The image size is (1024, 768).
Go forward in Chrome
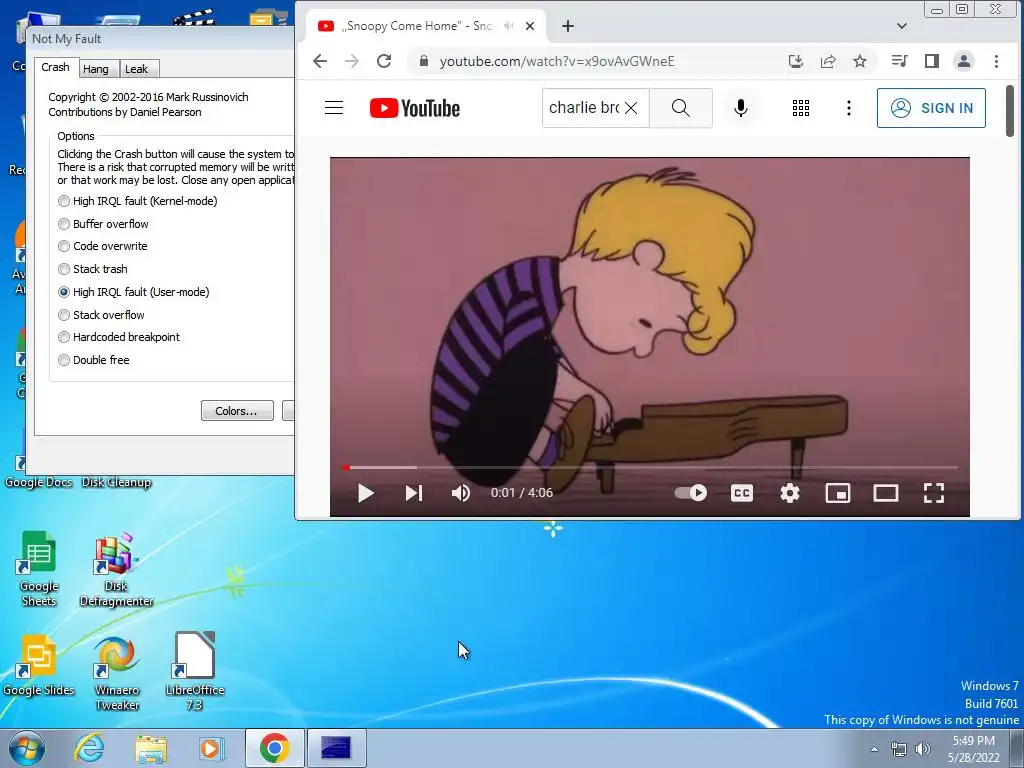352,61
